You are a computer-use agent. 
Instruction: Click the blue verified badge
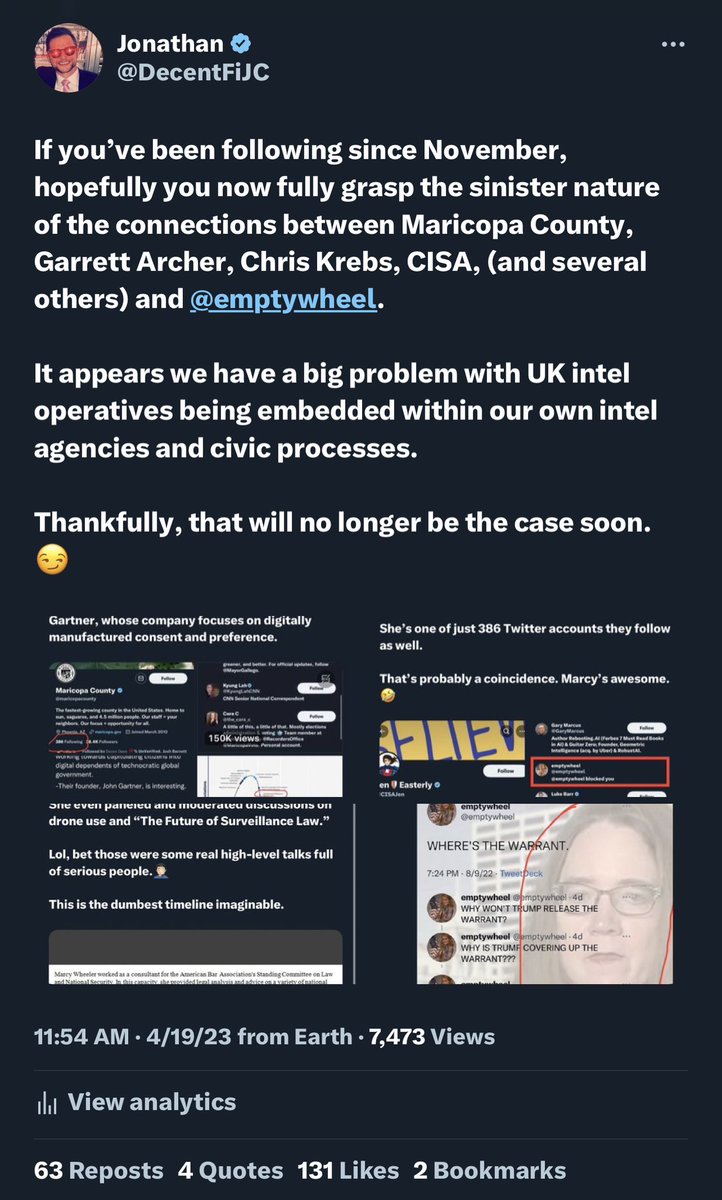(242, 43)
